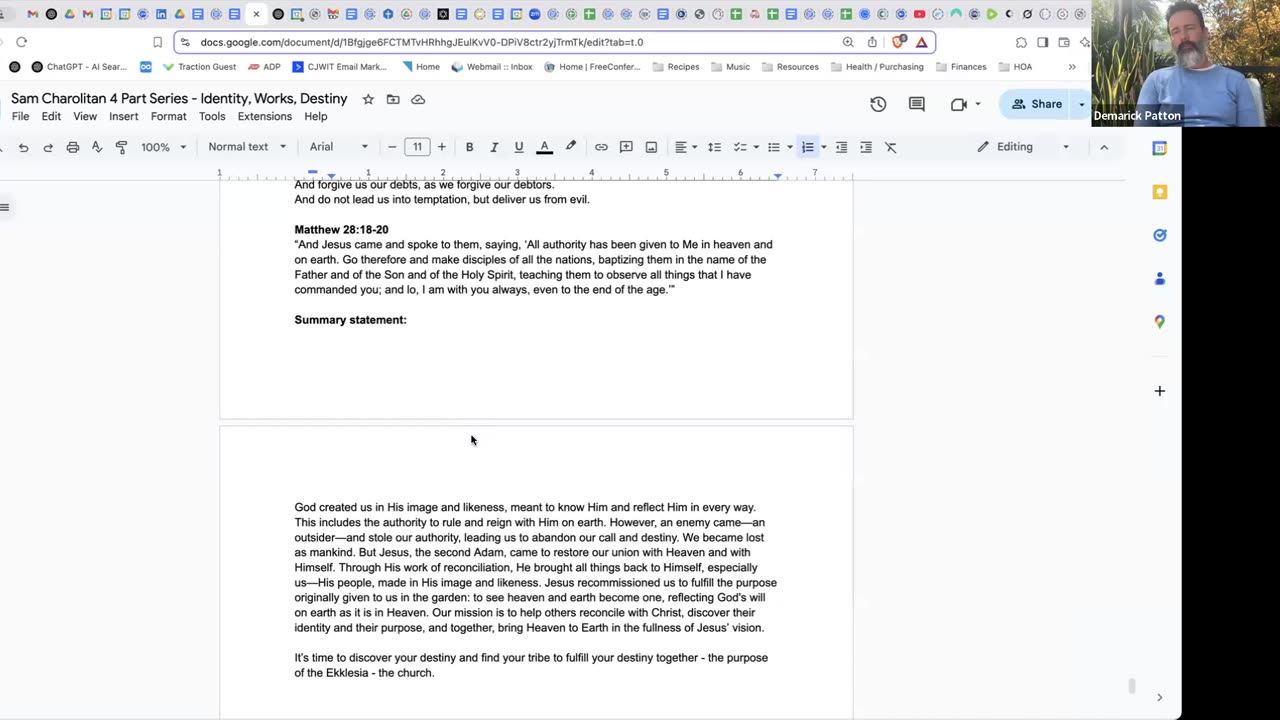Click the font size field showing 11
This screenshot has width=1280, height=720.
click(x=417, y=147)
